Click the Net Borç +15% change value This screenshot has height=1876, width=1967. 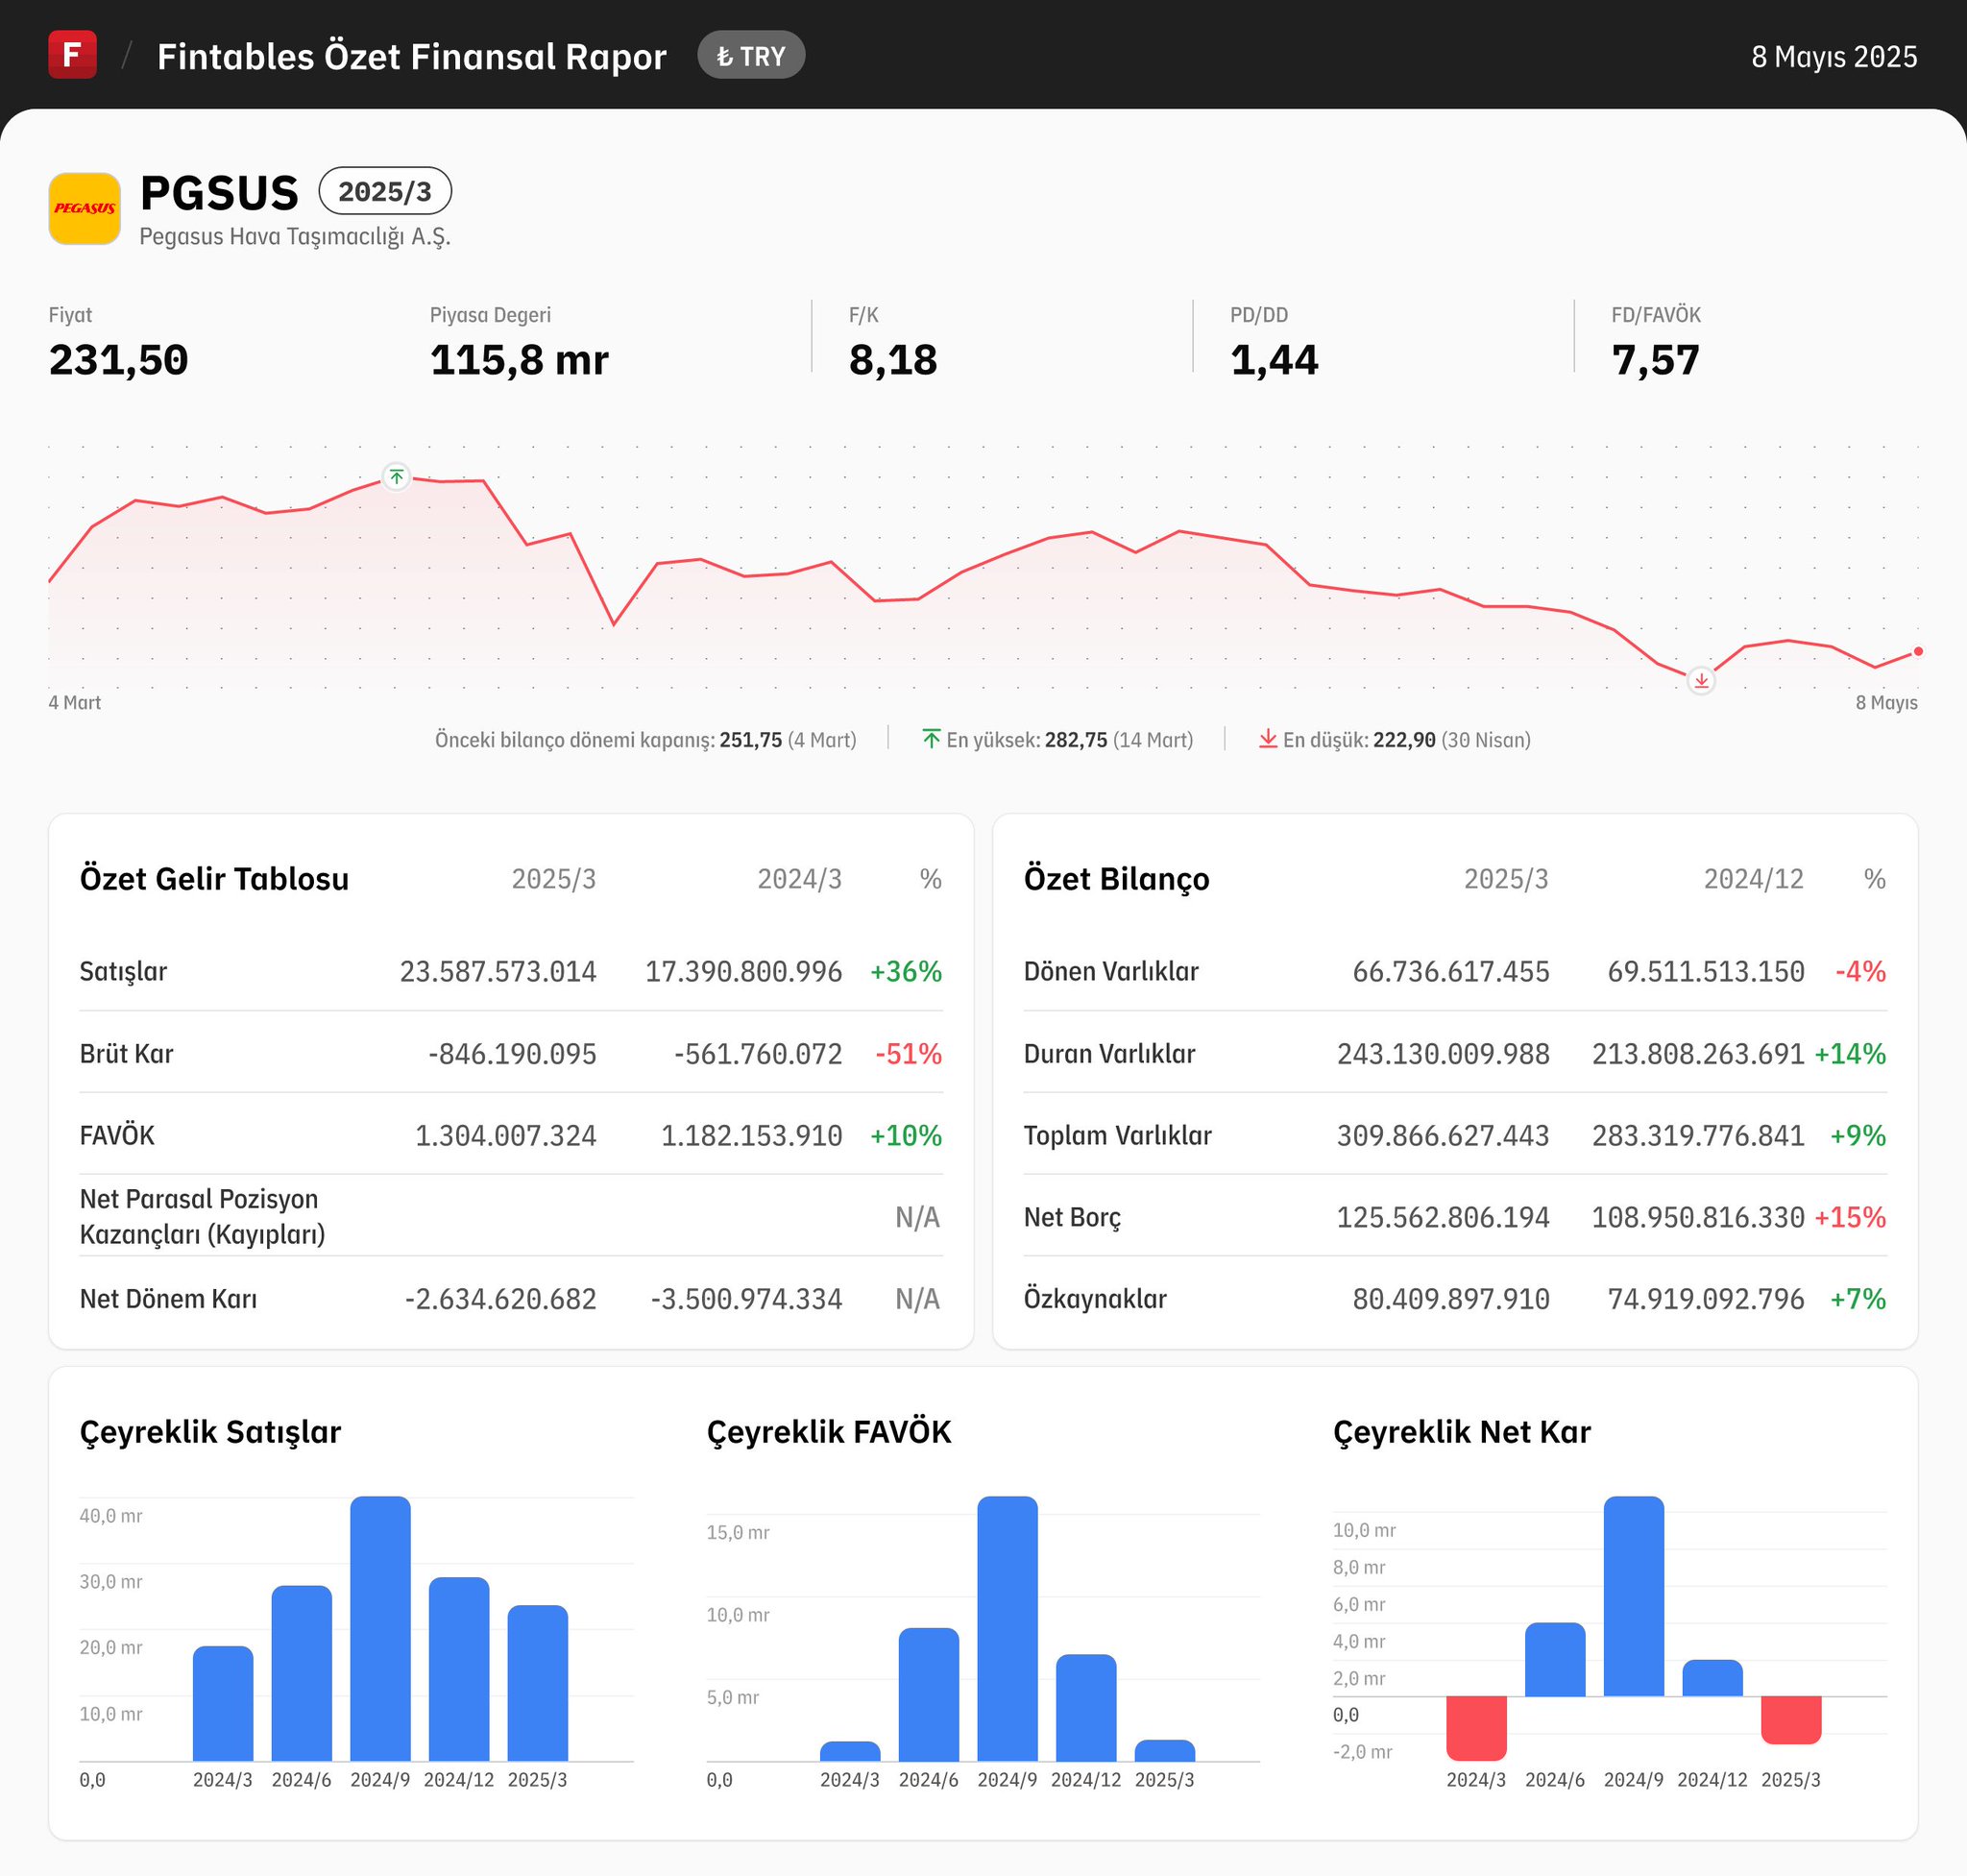[1849, 1217]
